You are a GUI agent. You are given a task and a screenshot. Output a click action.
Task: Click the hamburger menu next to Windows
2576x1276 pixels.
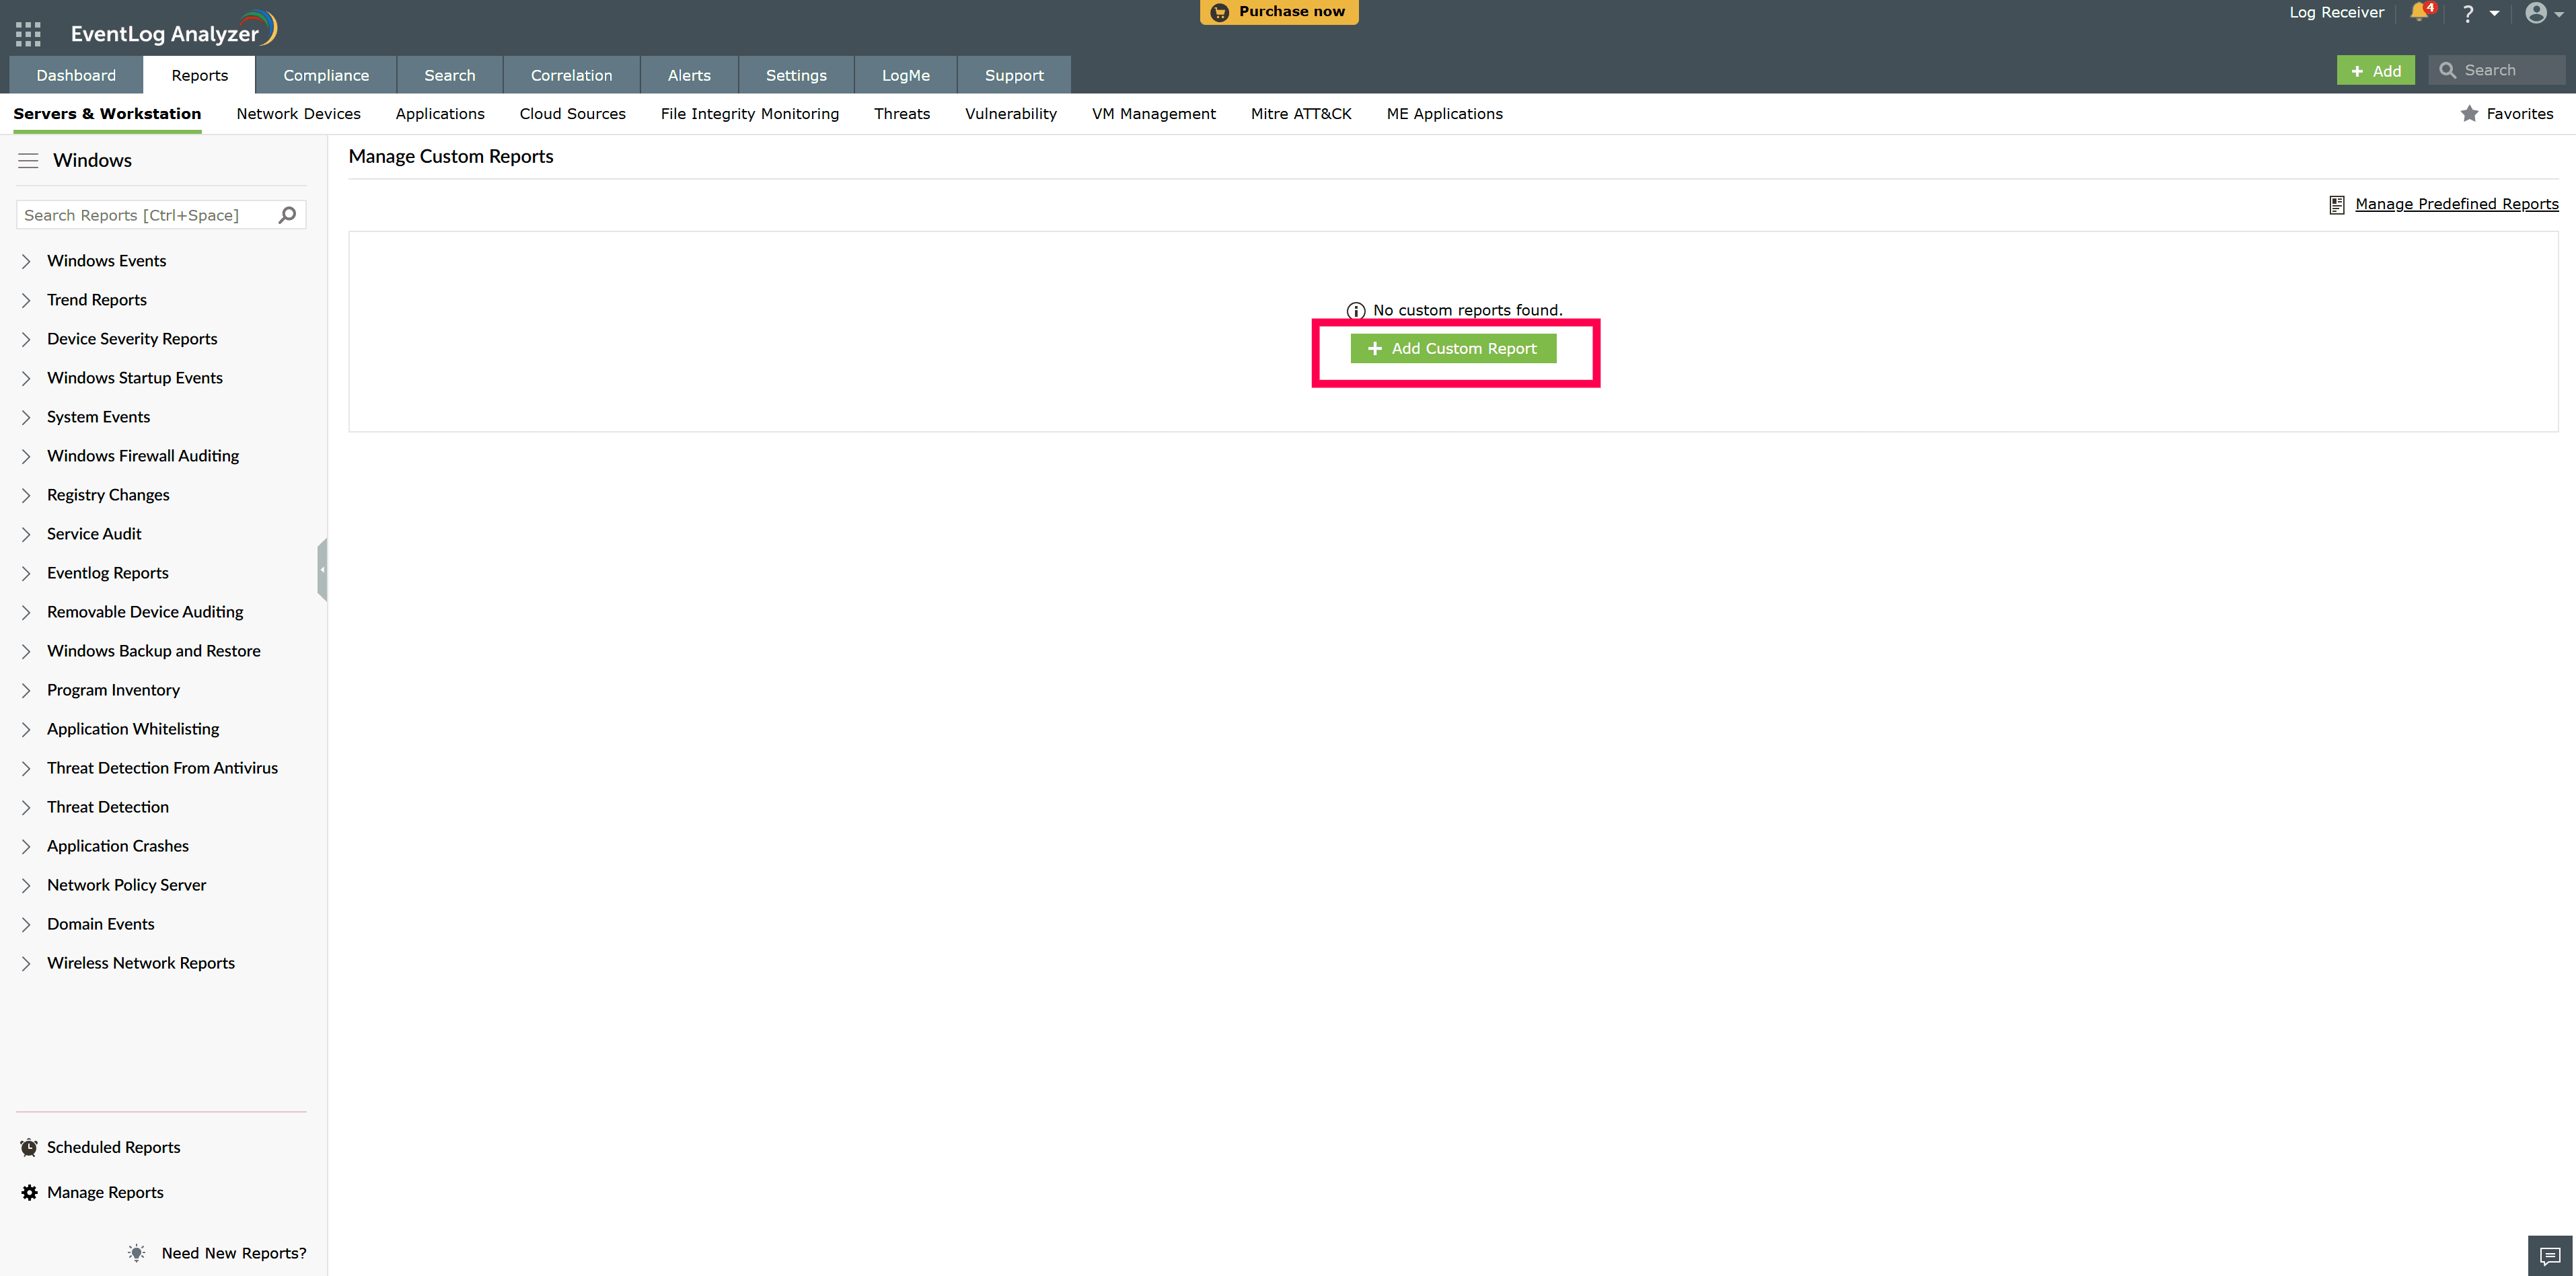coord(28,160)
